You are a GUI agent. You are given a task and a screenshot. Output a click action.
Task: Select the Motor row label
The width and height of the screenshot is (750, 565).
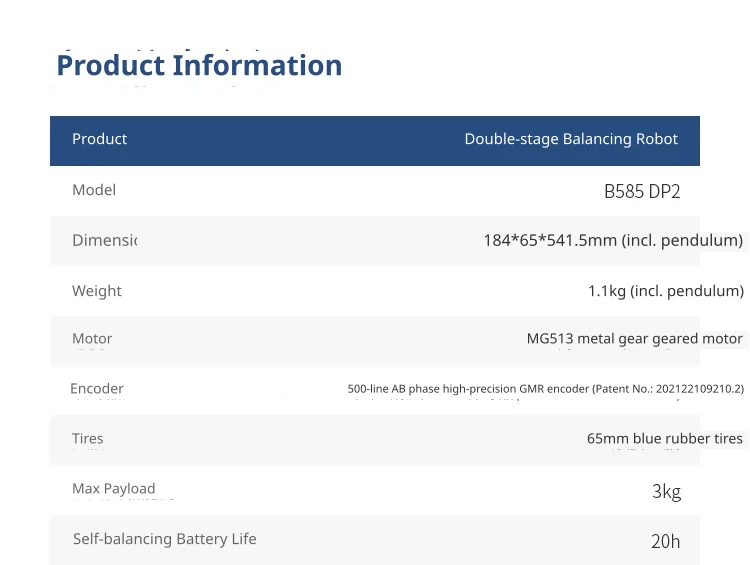[x=92, y=339]
